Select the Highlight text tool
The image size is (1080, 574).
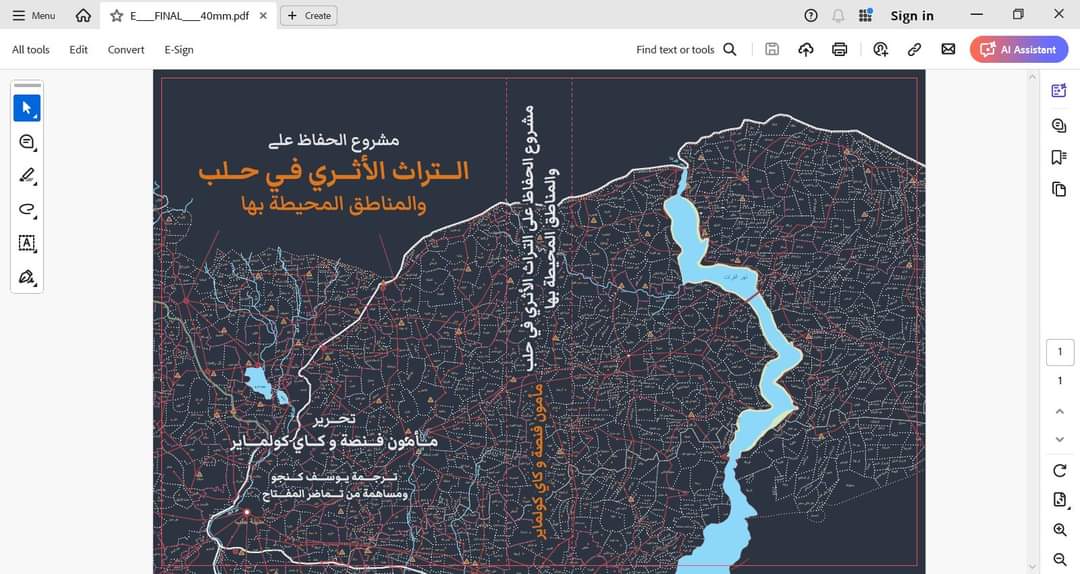coord(27,176)
